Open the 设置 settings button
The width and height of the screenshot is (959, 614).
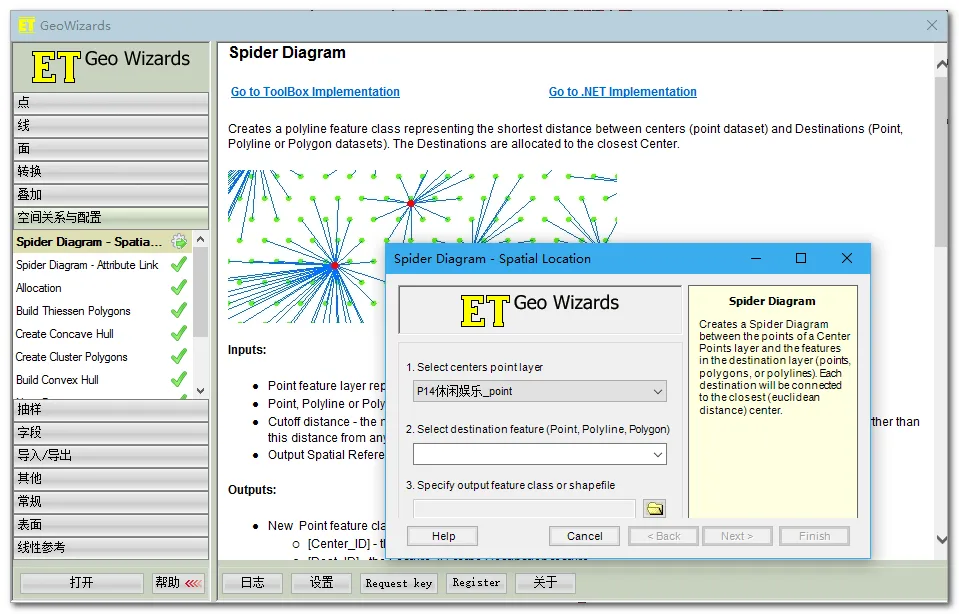pyautogui.click(x=322, y=583)
